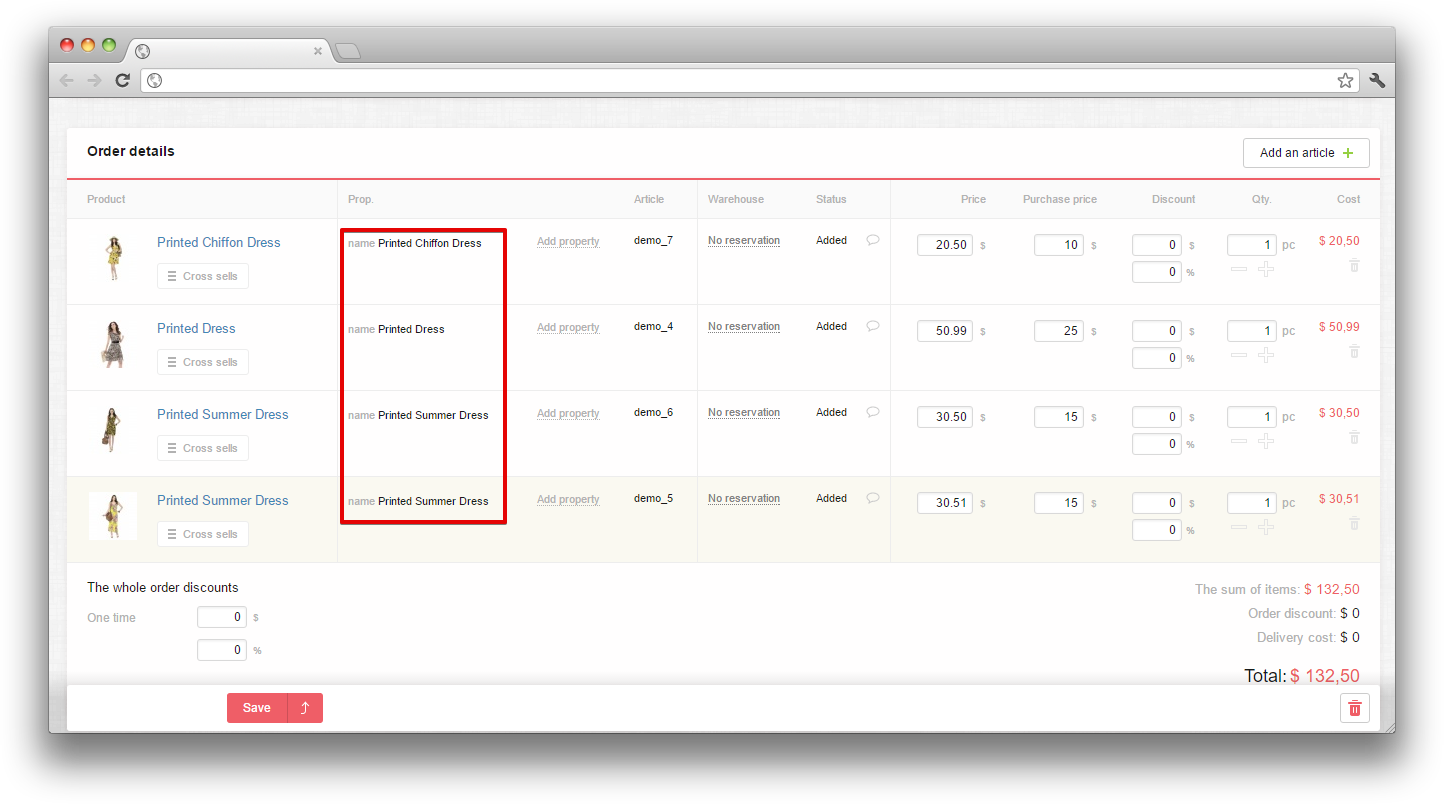Increase quantity with plus for demo_4
This screenshot has height=804, width=1444.
click(1266, 355)
